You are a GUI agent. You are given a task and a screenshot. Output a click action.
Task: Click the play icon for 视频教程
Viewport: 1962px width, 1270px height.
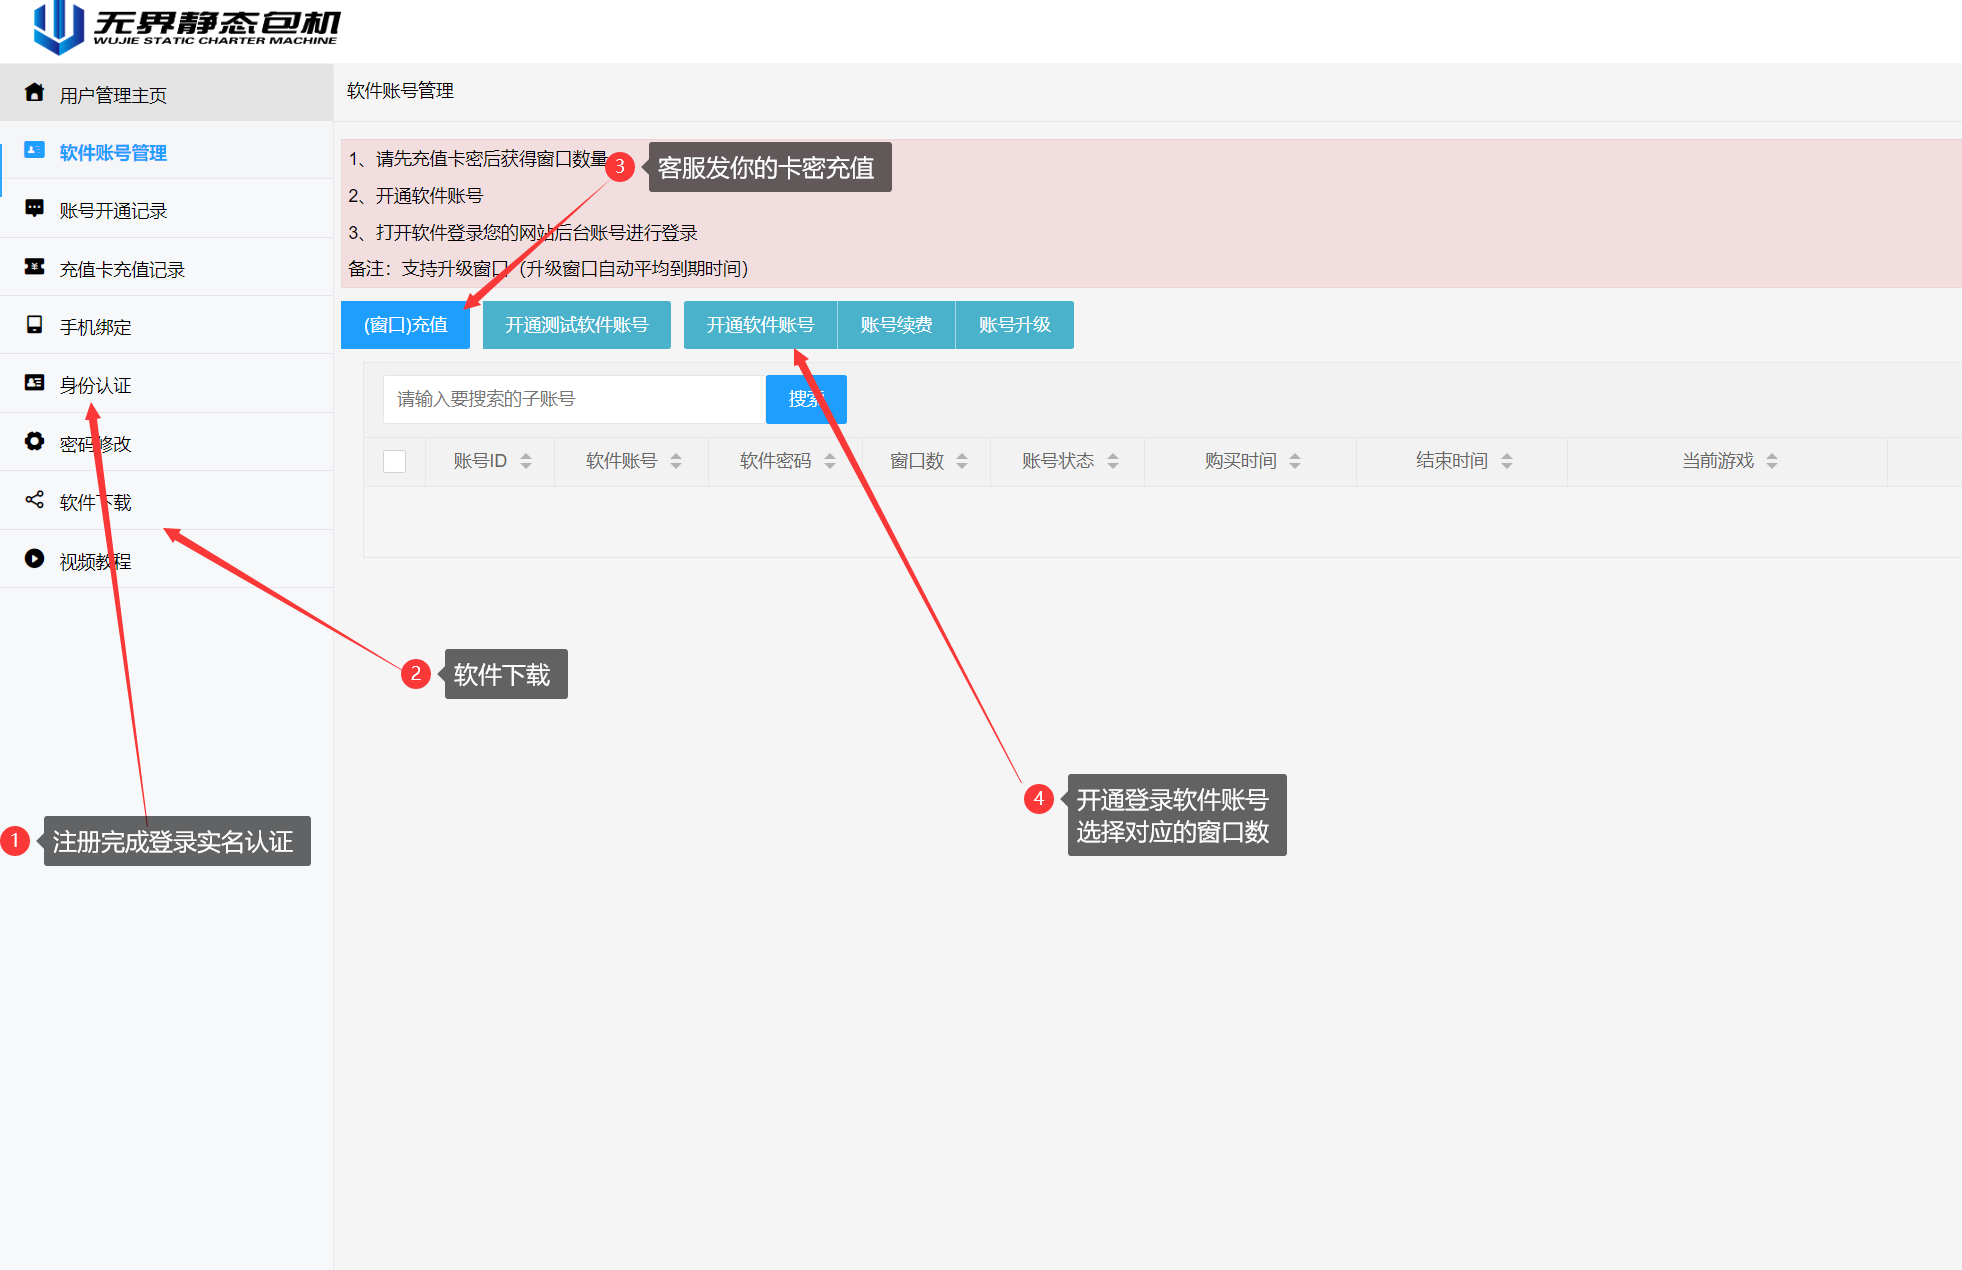point(35,559)
